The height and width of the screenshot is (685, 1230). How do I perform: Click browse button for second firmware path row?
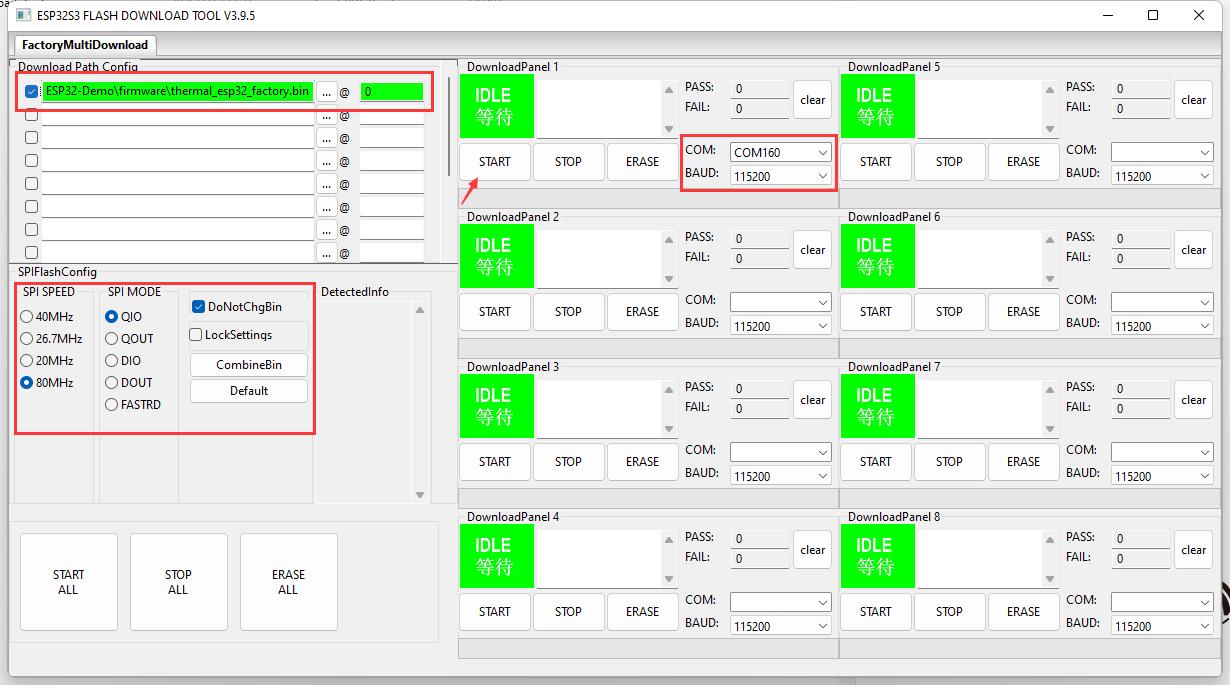click(x=326, y=115)
